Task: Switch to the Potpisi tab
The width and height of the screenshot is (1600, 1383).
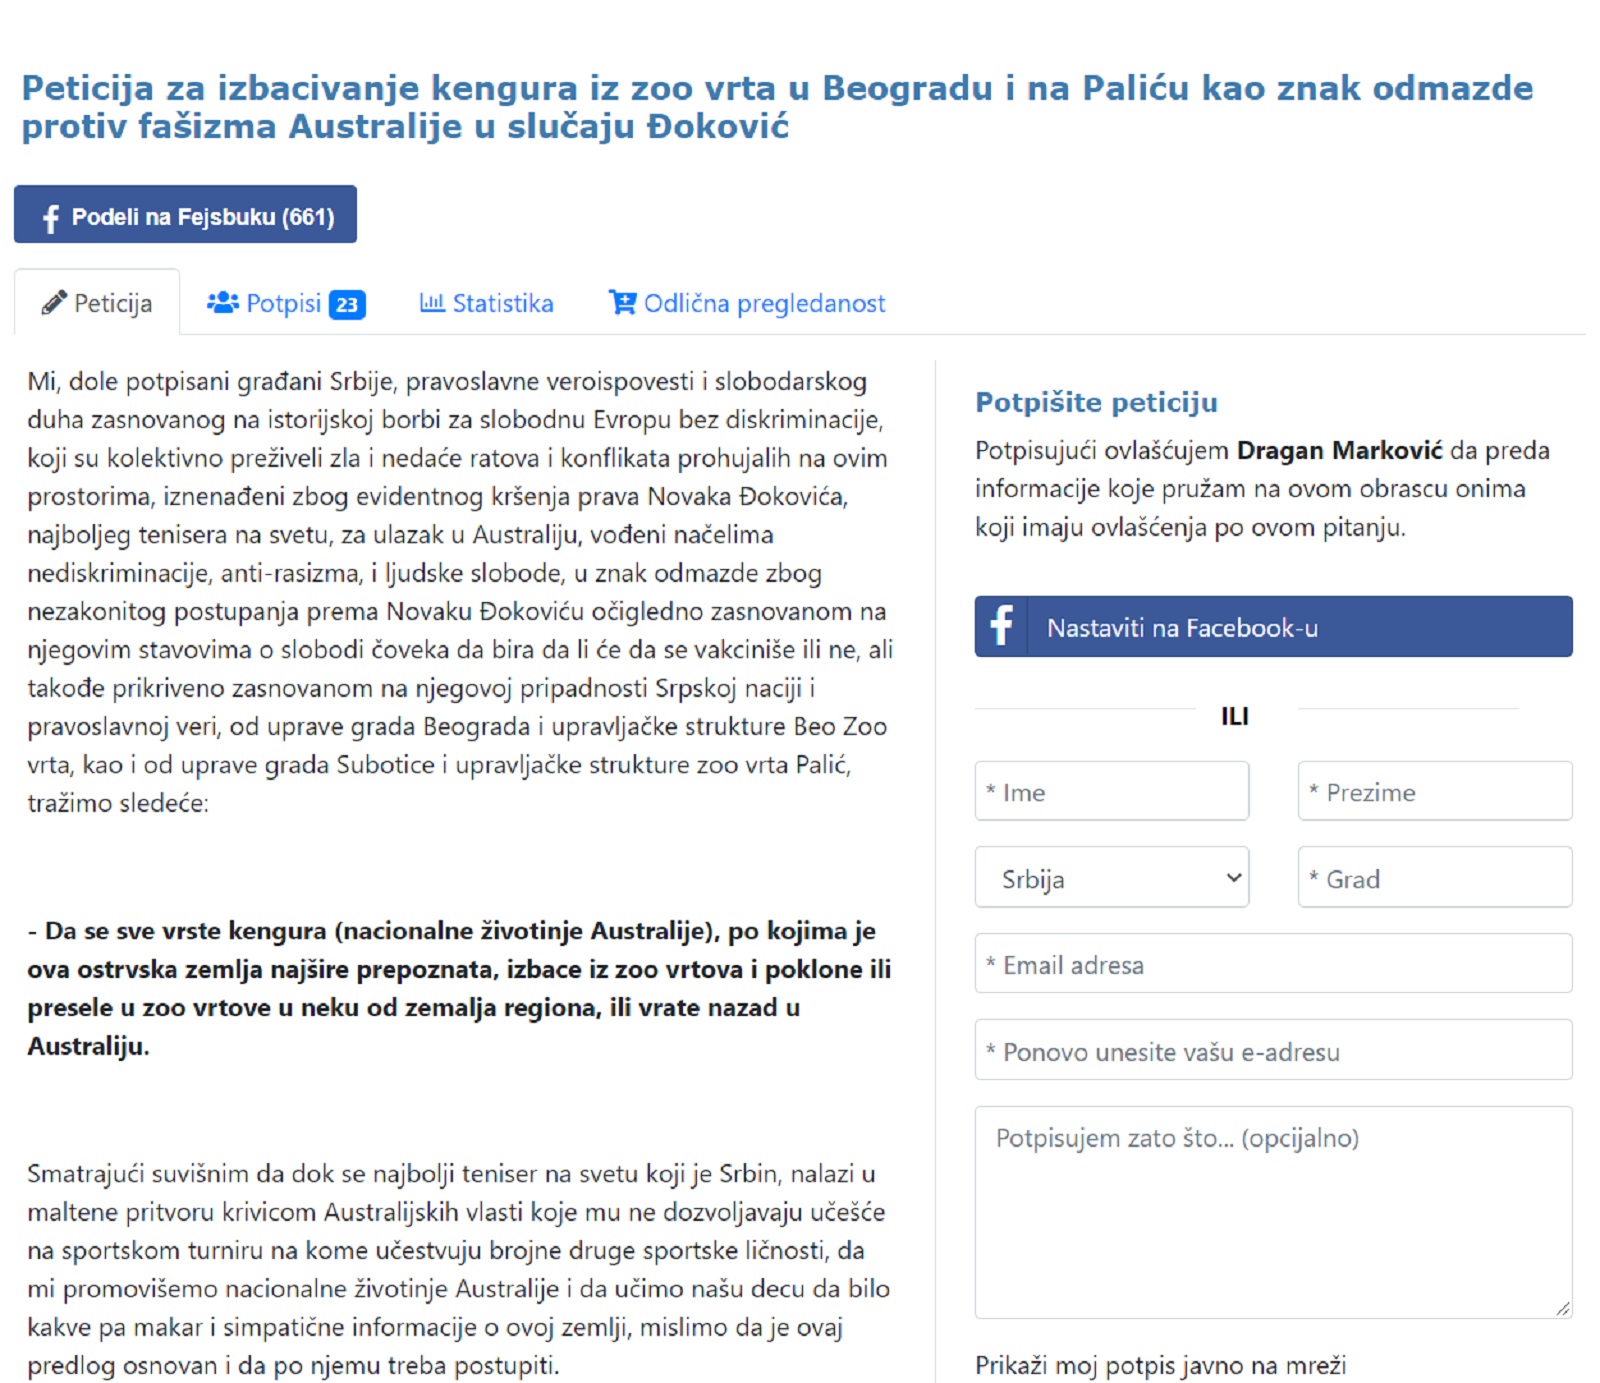Action: 284,303
